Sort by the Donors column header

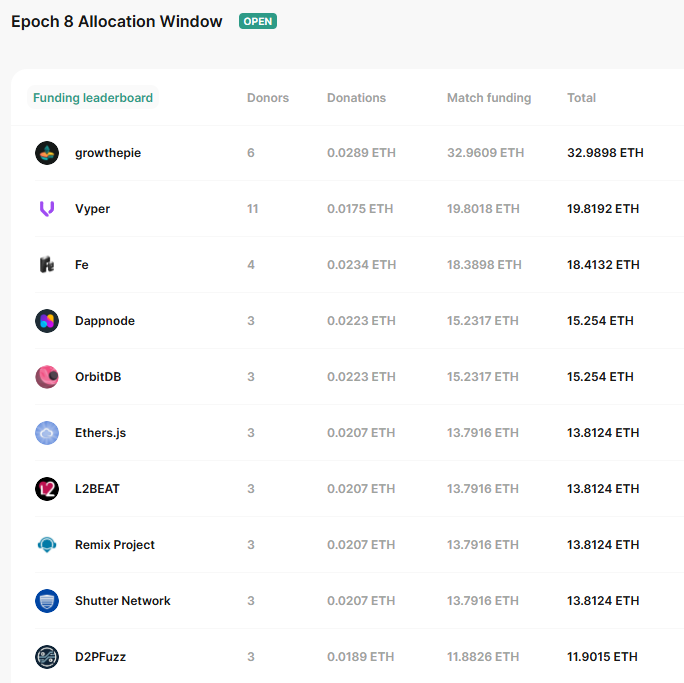pos(268,98)
